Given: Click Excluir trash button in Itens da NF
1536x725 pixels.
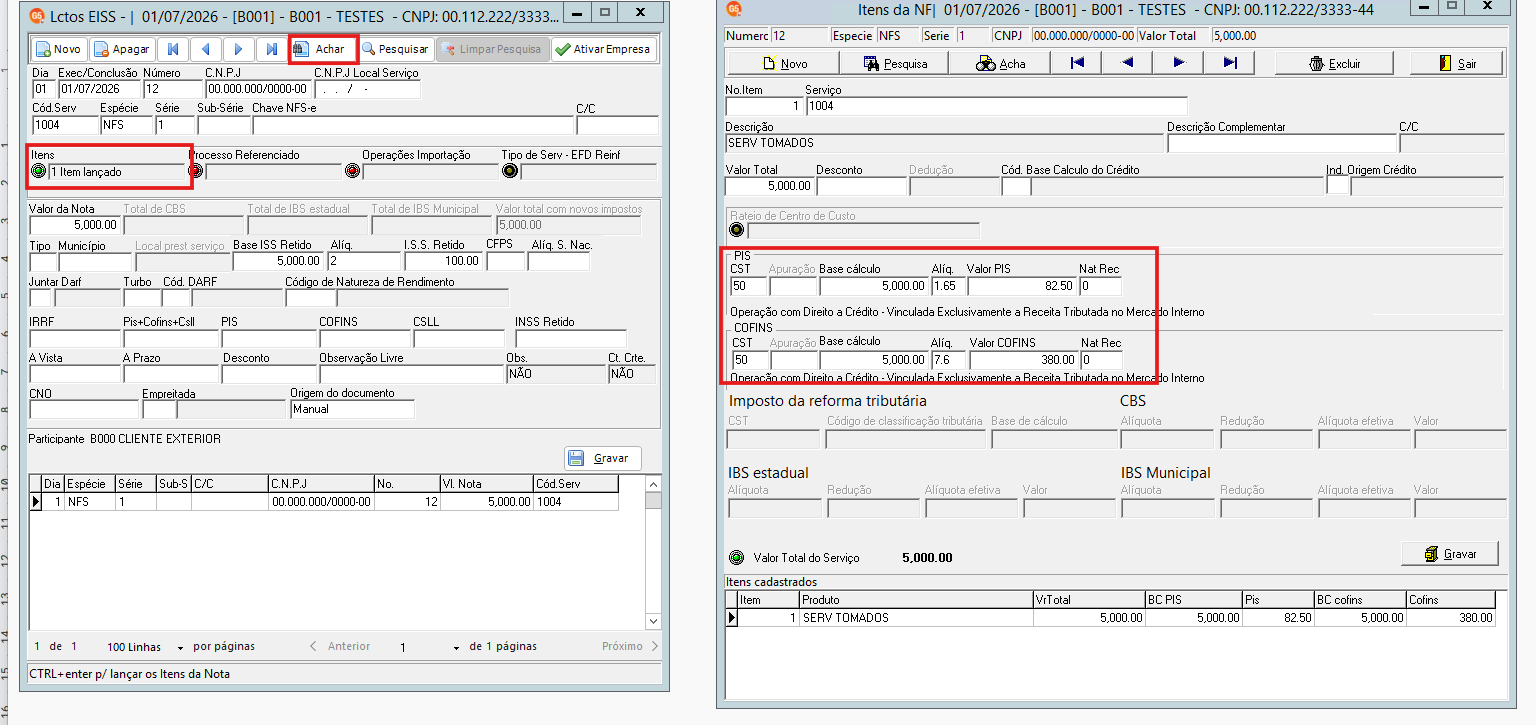Looking at the screenshot, I should (1335, 63).
